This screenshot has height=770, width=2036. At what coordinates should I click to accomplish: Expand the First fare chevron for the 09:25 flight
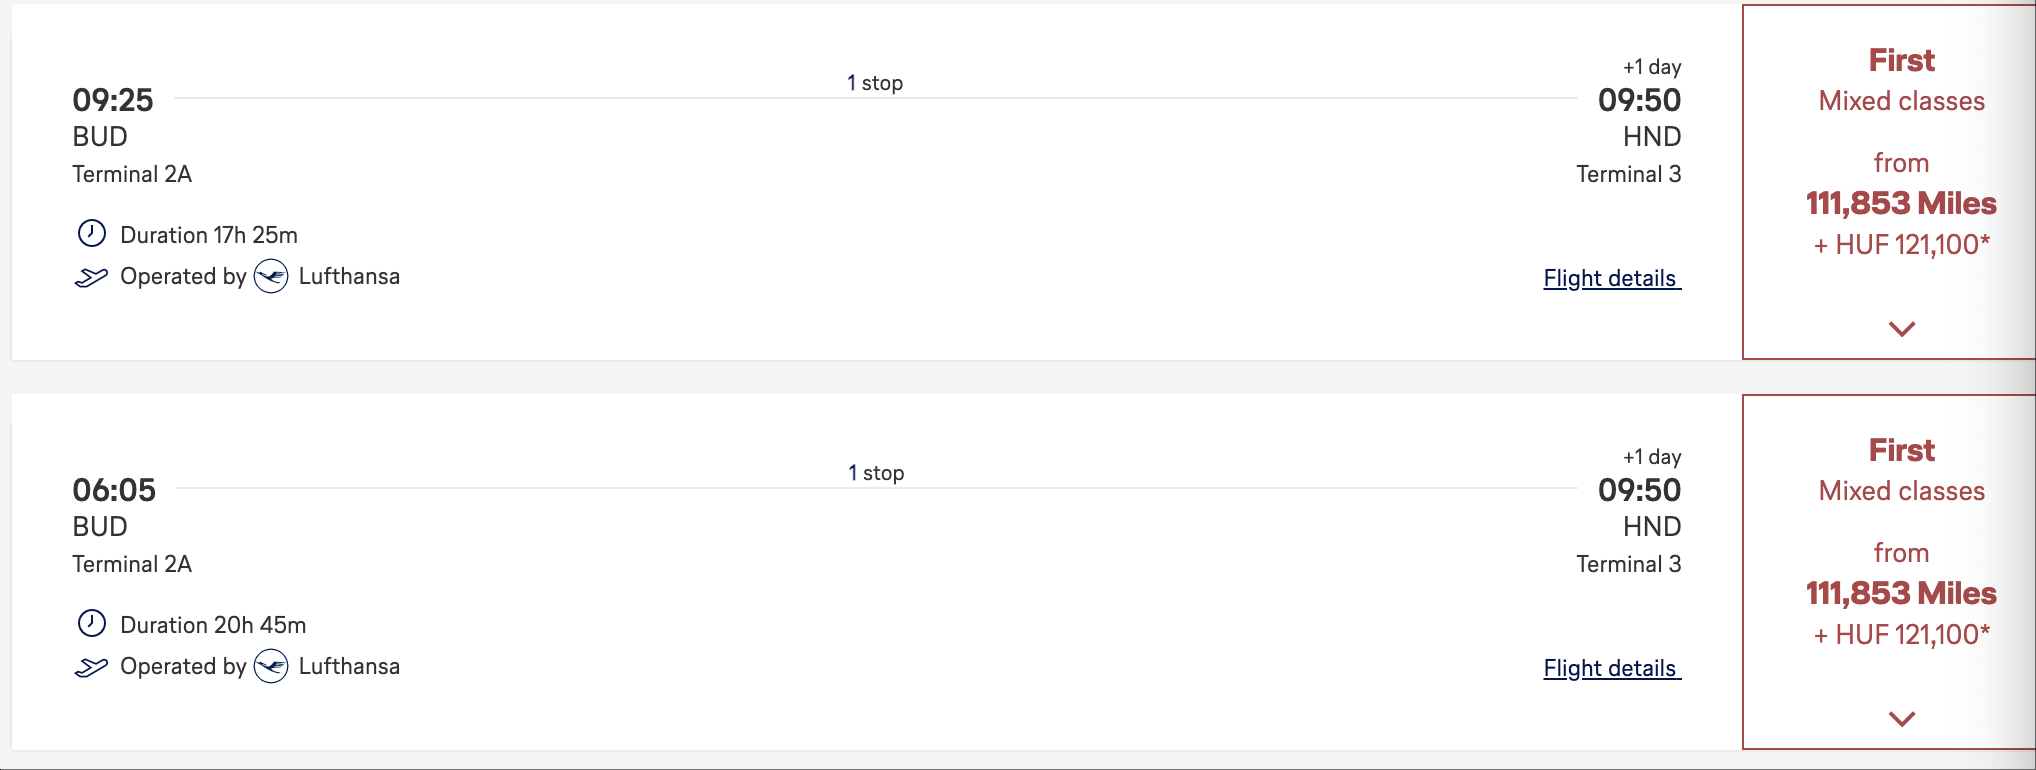coord(1901,329)
